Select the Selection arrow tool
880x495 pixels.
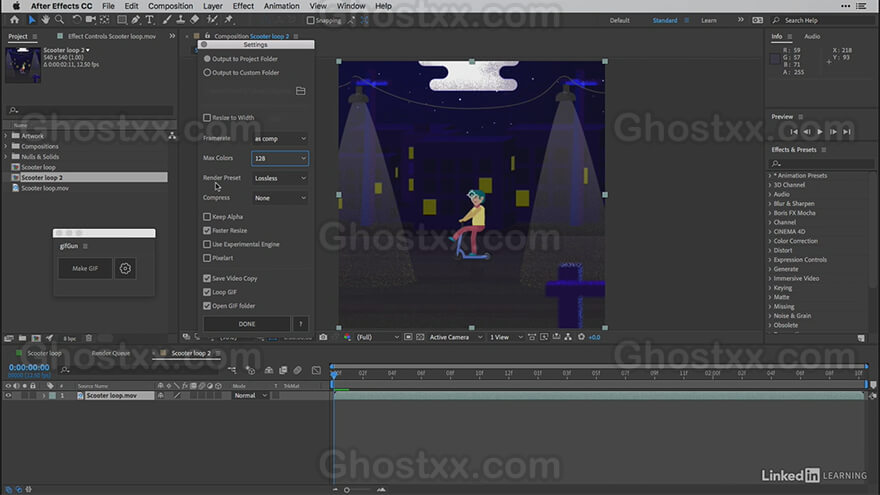(x=31, y=20)
